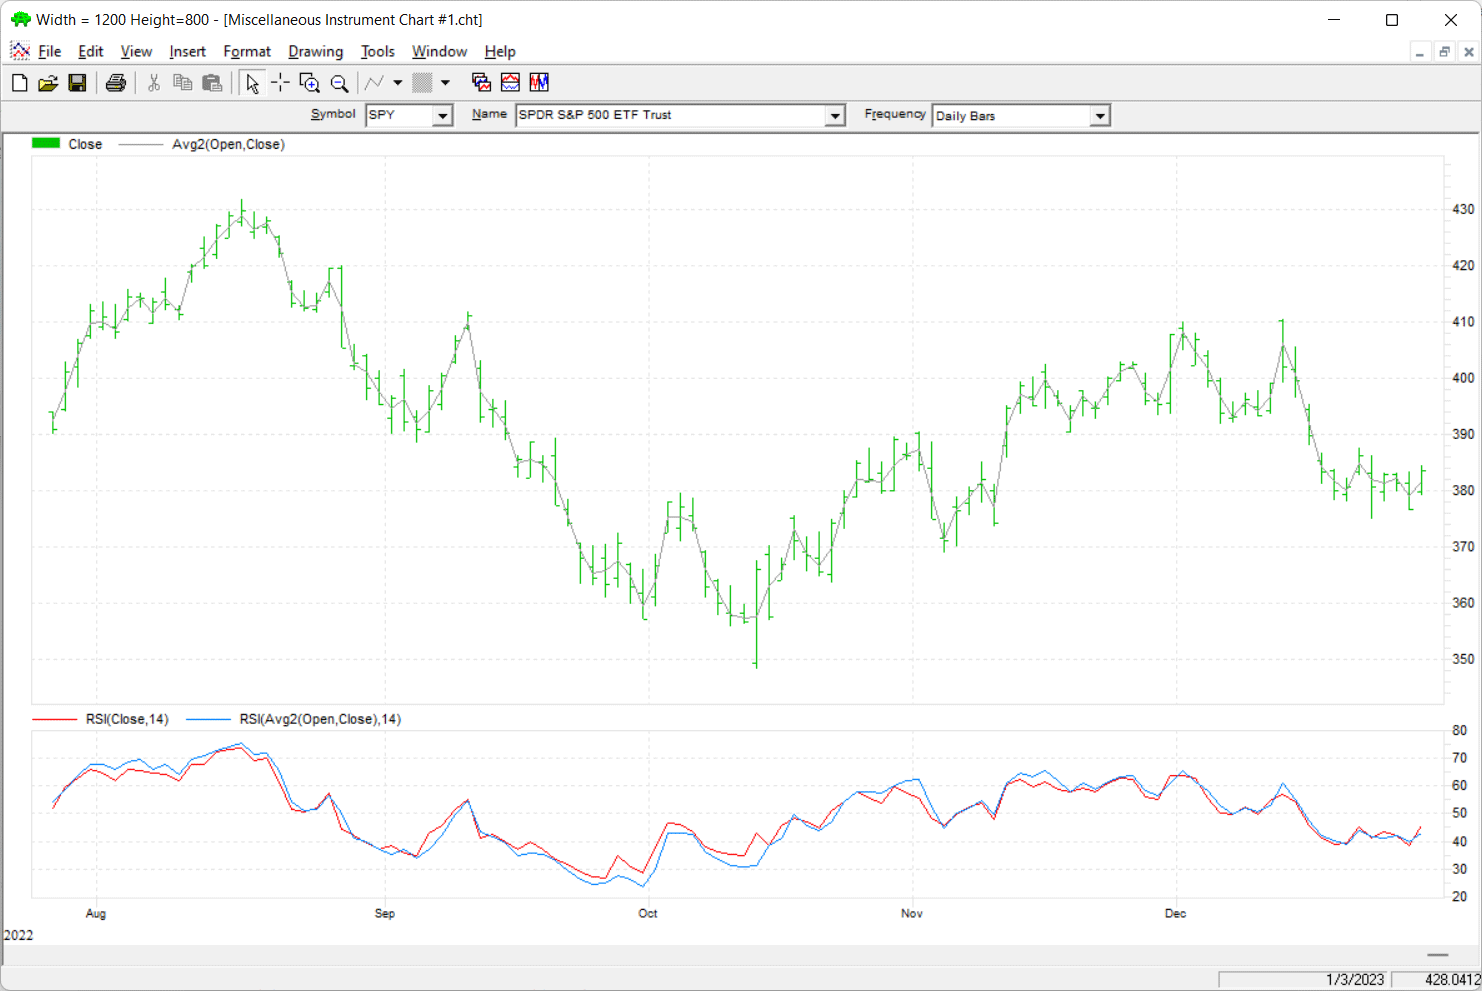Screen dimensions: 1482x991
Task: Click the Frequency label text
Action: point(895,114)
